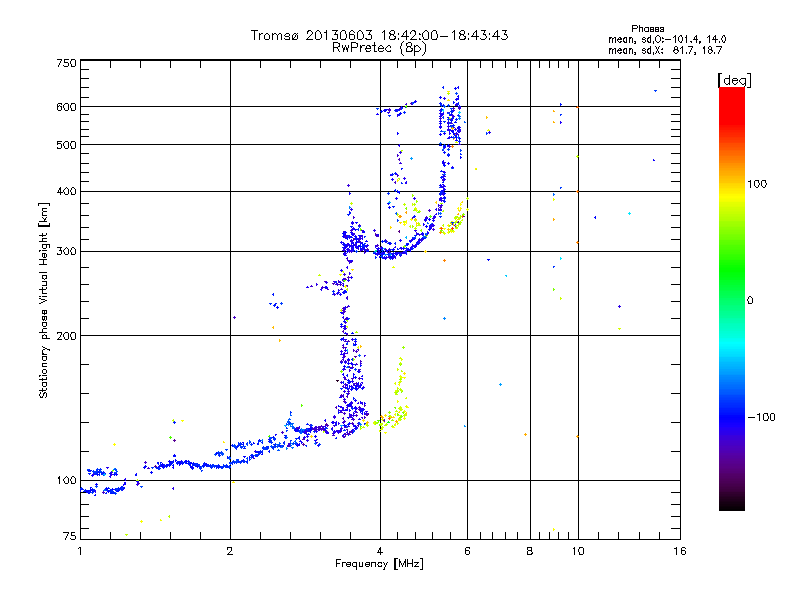Click the 'RwPretec (8p)' subtitle
This screenshot has width=800, height=600.
click(x=379, y=48)
